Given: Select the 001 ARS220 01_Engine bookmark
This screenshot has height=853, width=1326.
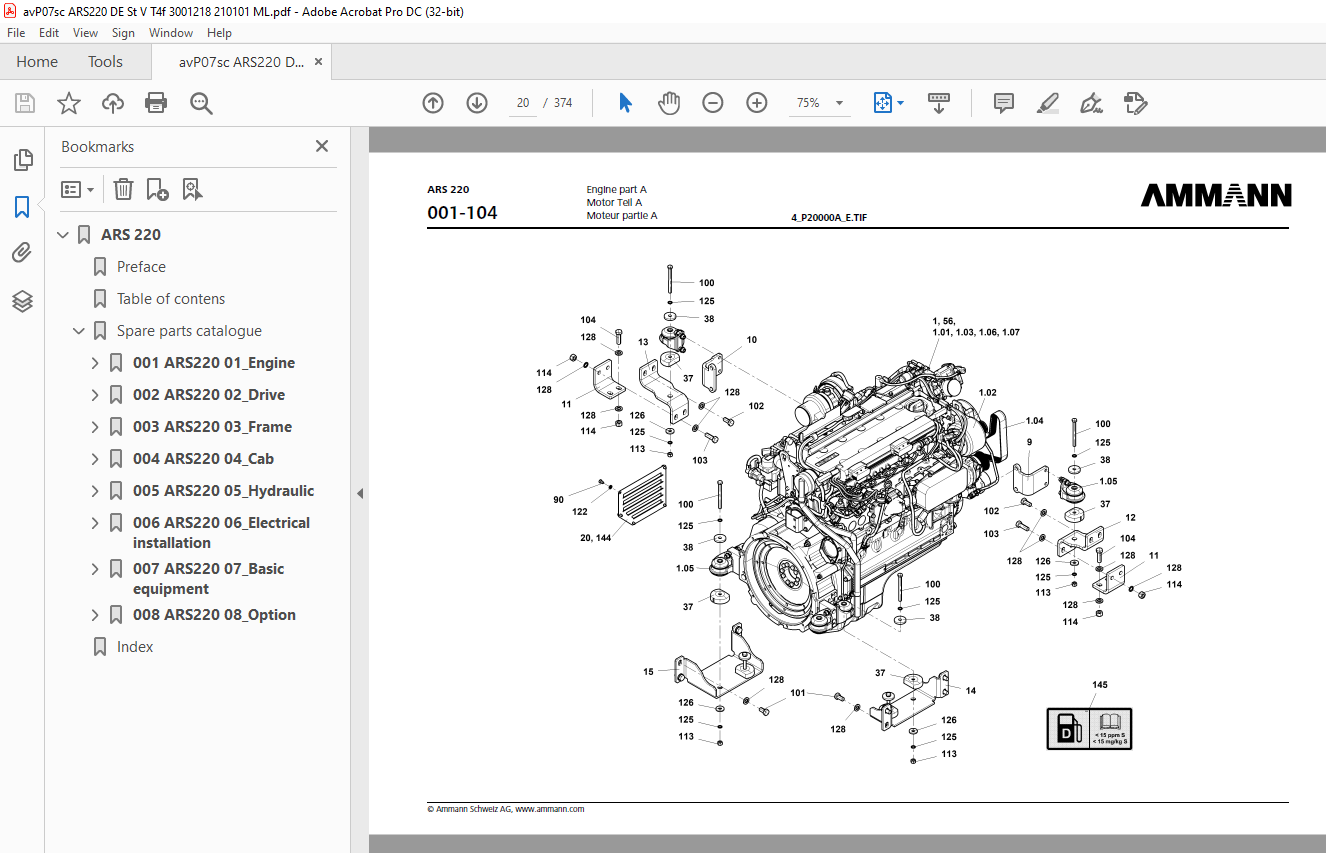Looking at the screenshot, I should click(214, 363).
